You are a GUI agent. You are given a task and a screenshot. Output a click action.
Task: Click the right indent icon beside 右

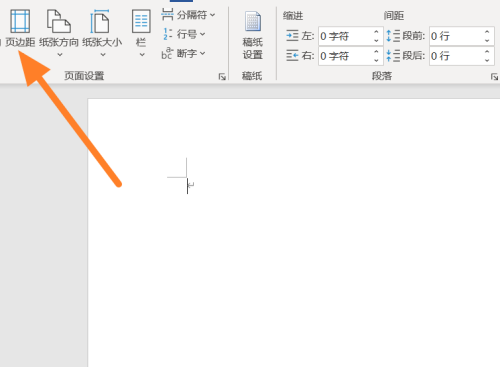(x=292, y=56)
